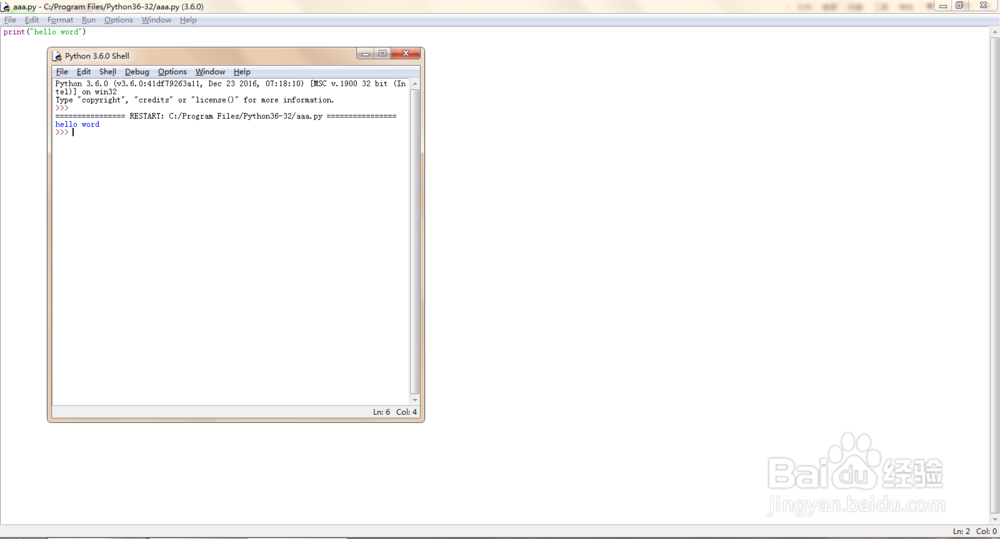Image resolution: width=1000 pixels, height=539 pixels.
Task: Click Shell scrollbar down arrow
Action: [x=415, y=400]
